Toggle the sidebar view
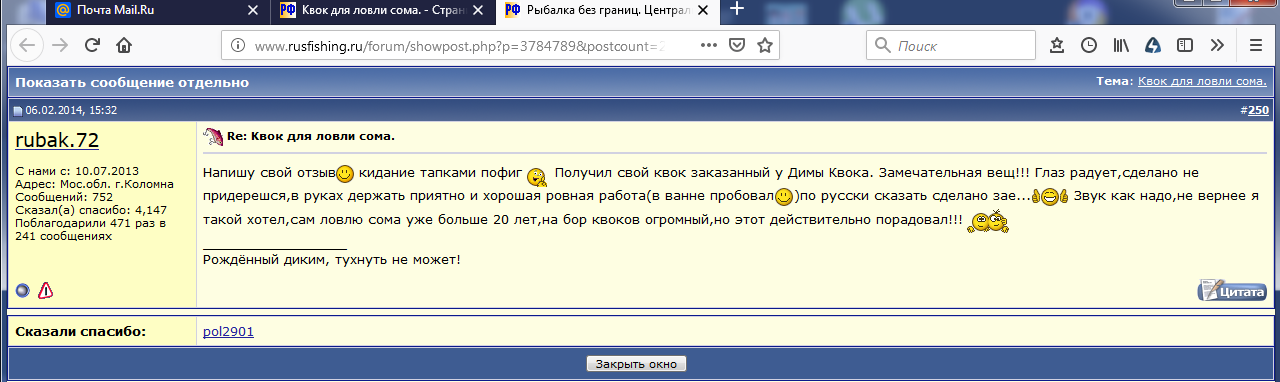The width and height of the screenshot is (1280, 382). pyautogui.click(x=1185, y=46)
